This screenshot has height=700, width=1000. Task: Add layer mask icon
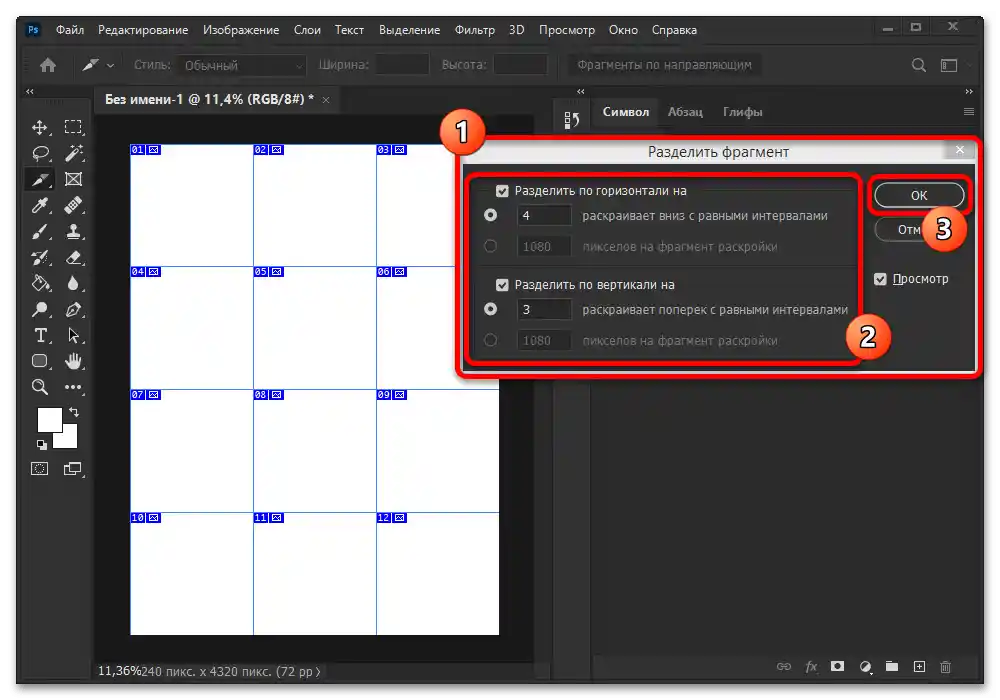837,666
